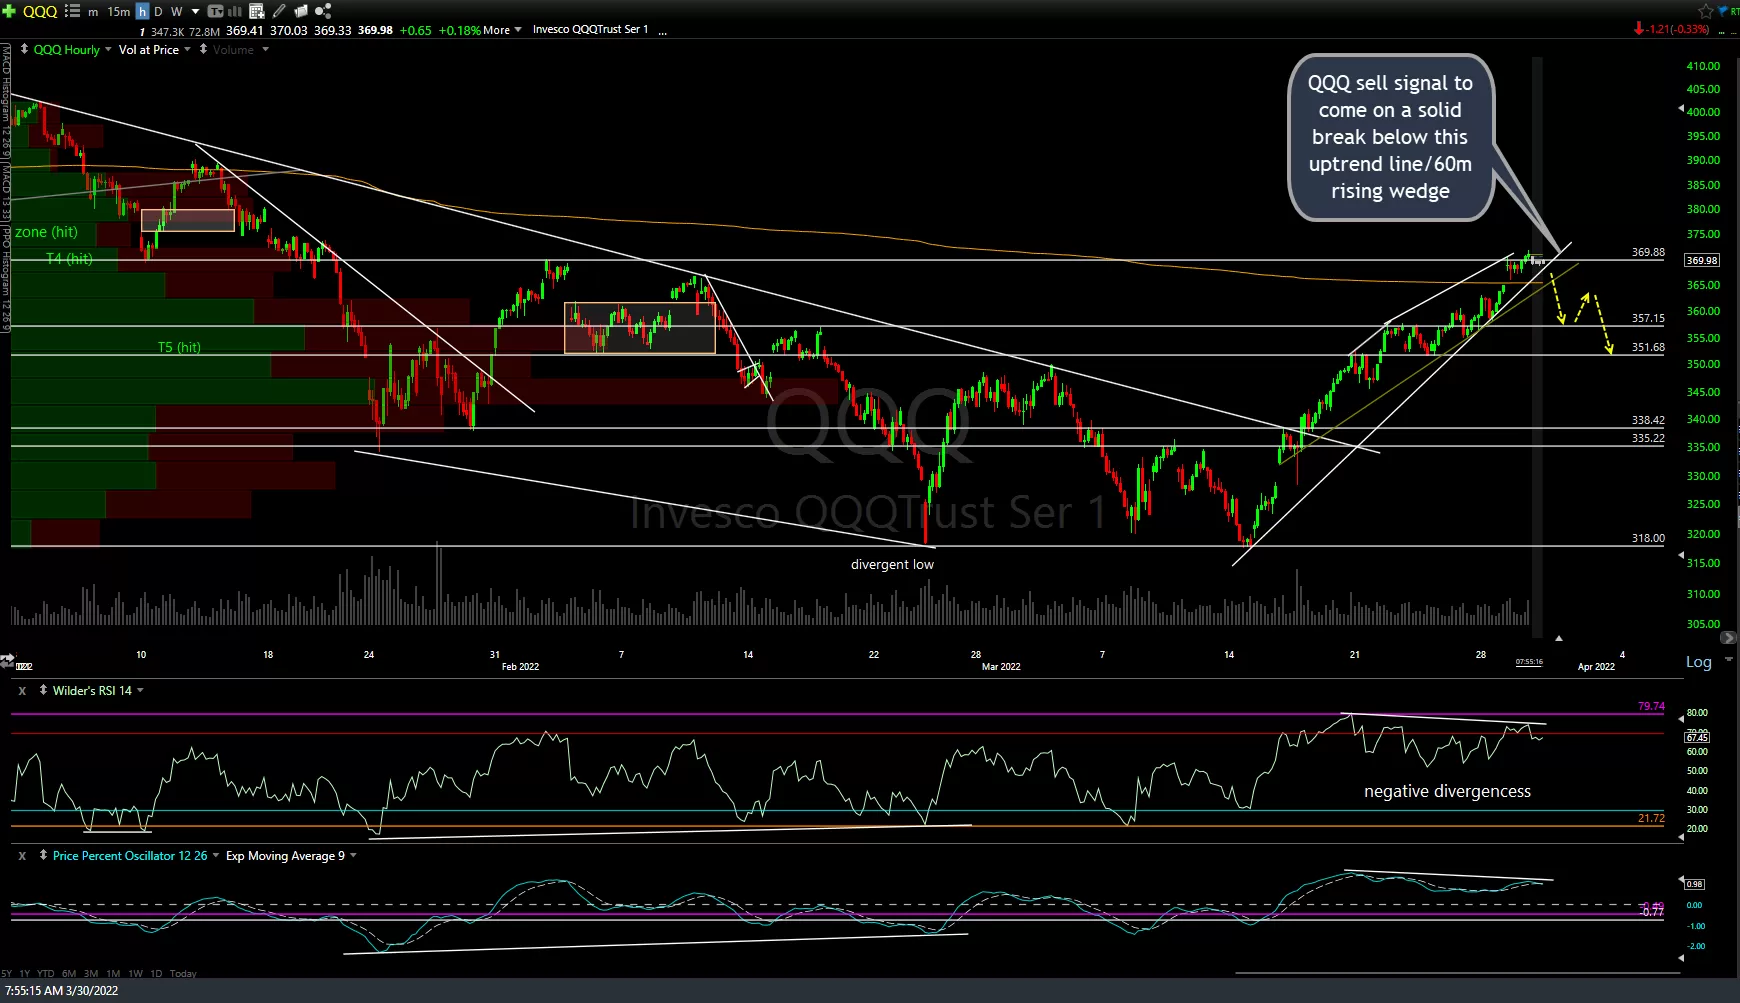This screenshot has width=1740, height=1003.
Task: Open the Price Percent Oscillator 12 26 dropdown
Action: [216, 856]
